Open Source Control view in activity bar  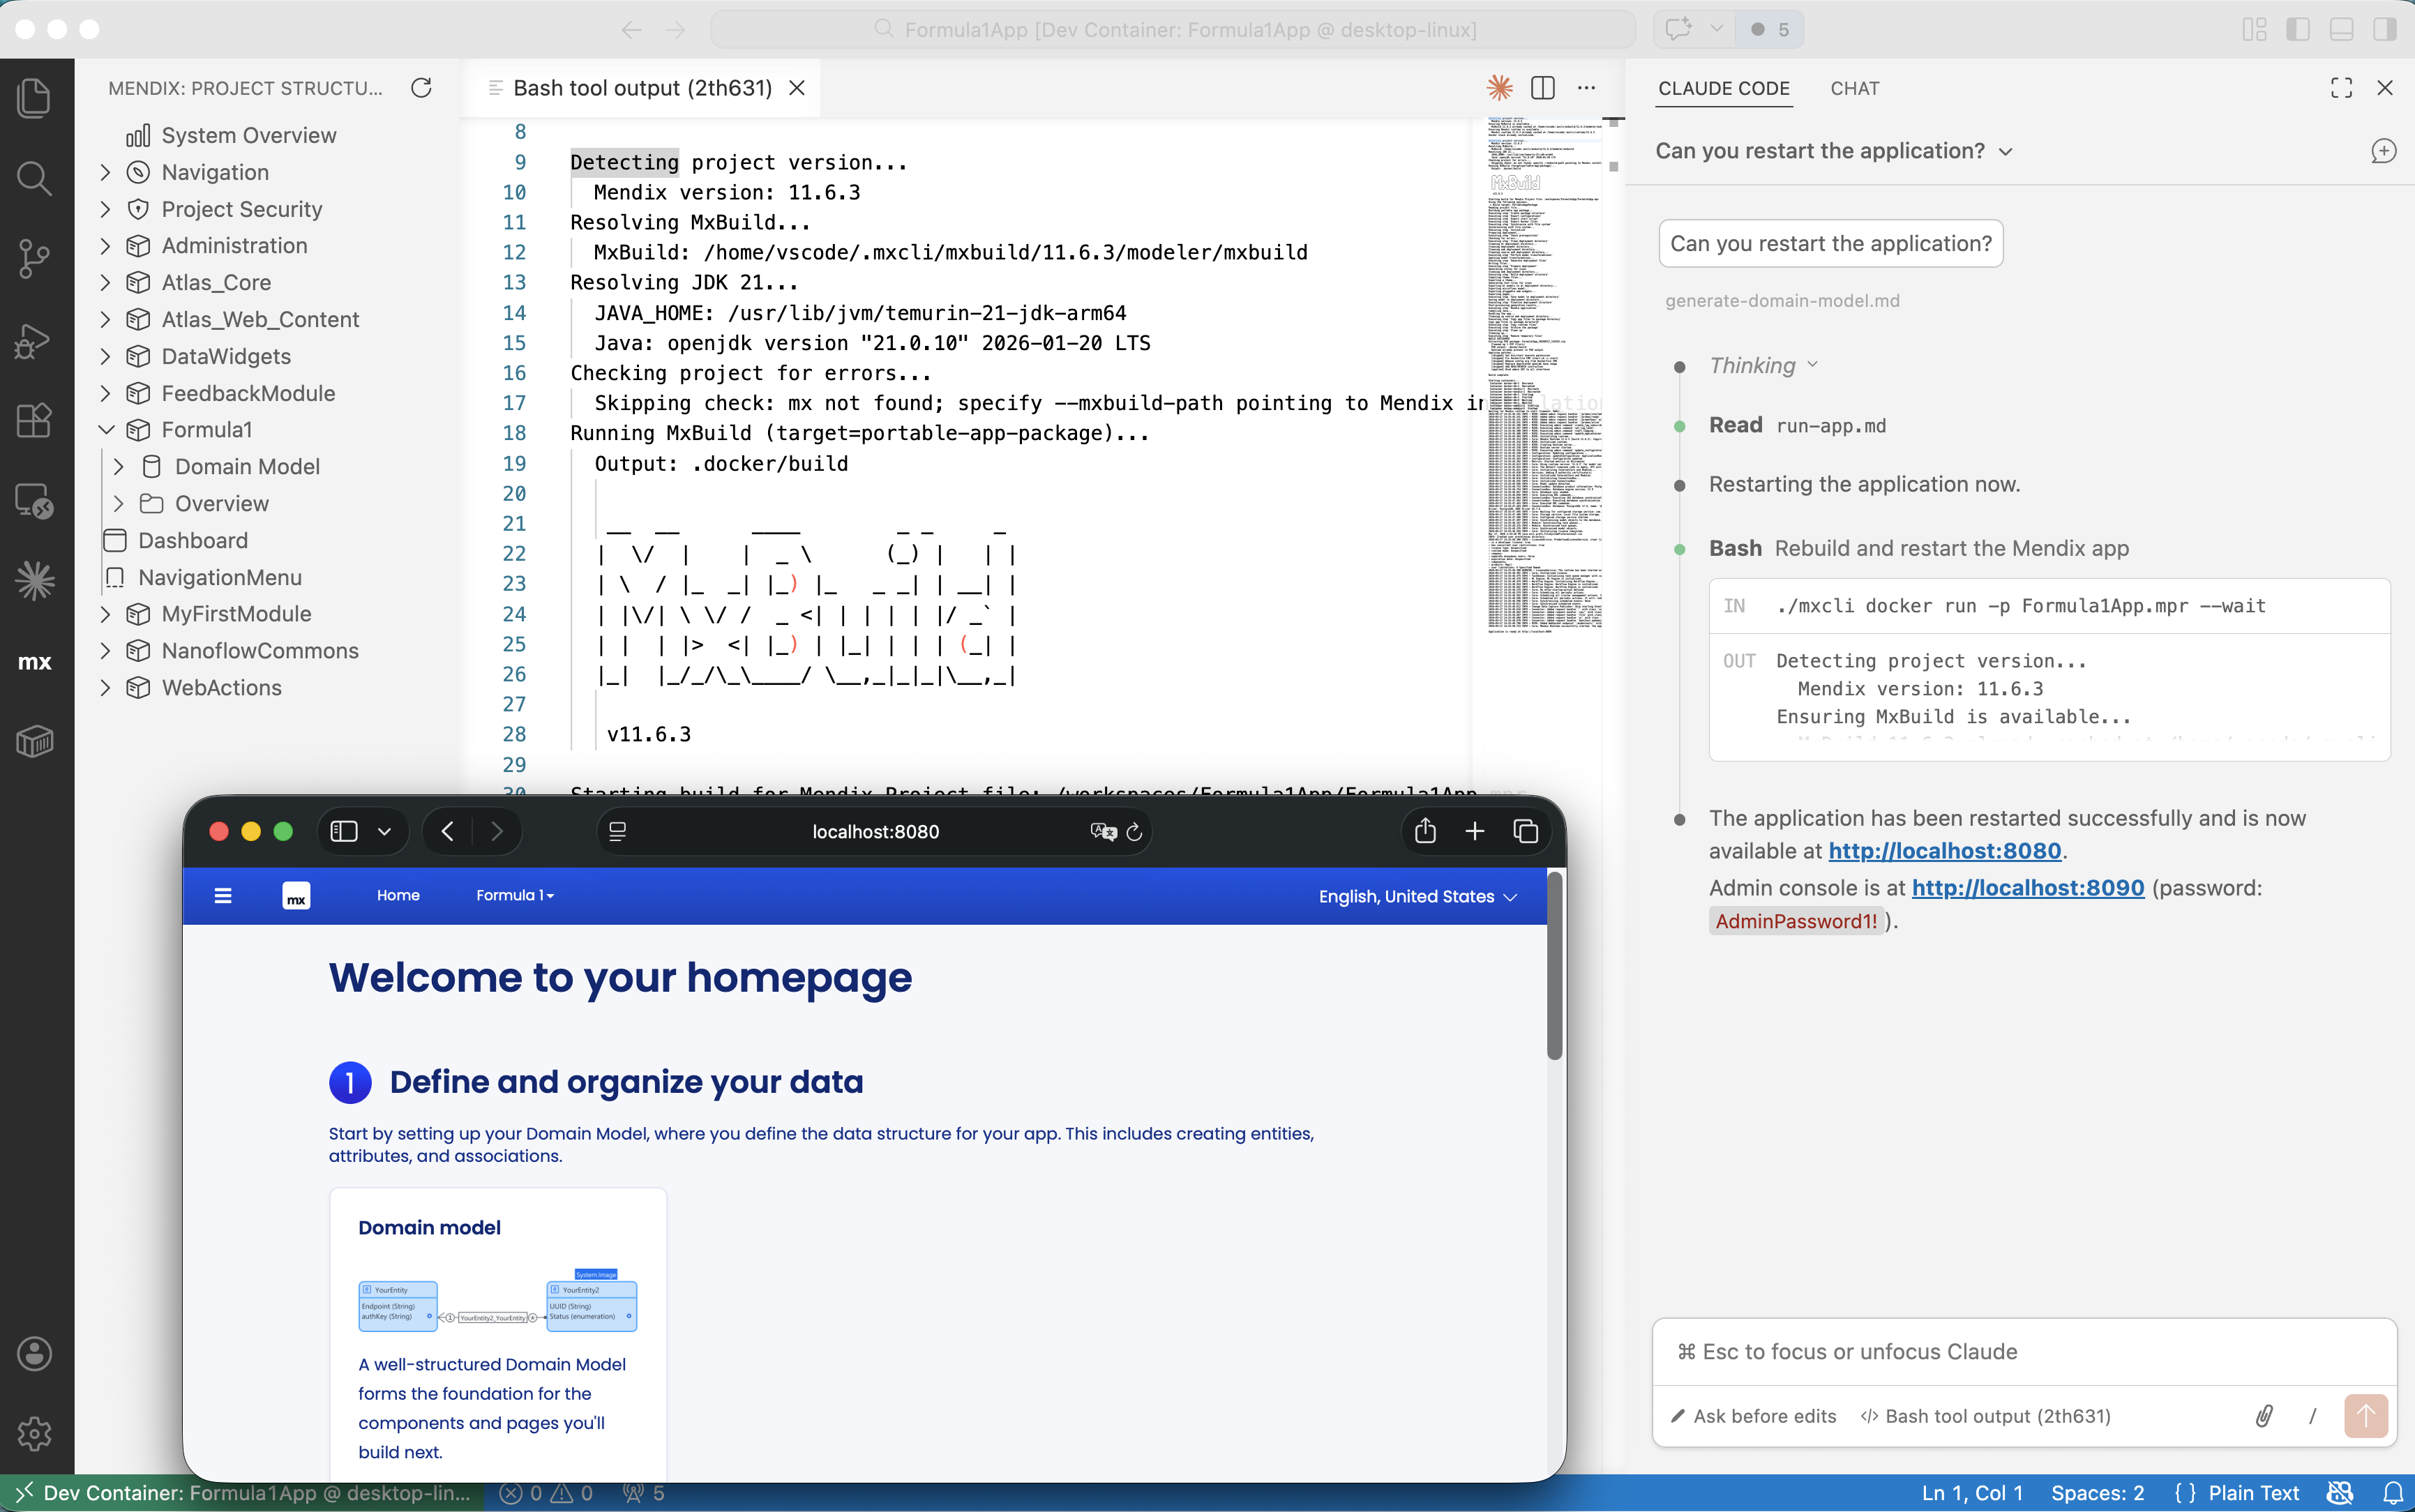(x=34, y=259)
